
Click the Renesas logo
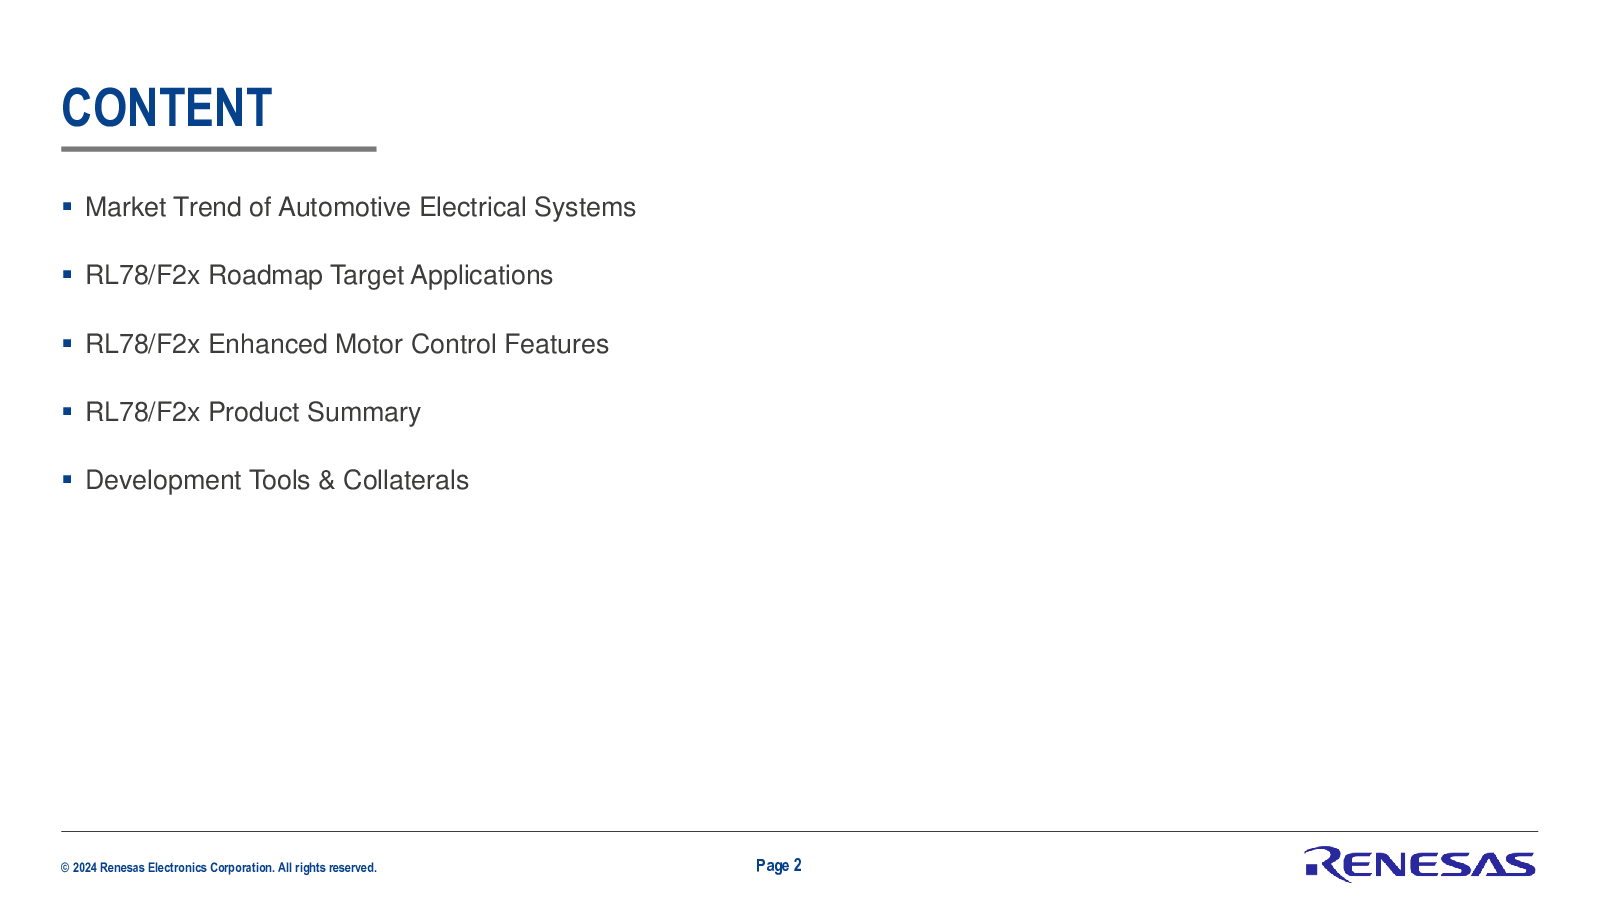click(1420, 864)
